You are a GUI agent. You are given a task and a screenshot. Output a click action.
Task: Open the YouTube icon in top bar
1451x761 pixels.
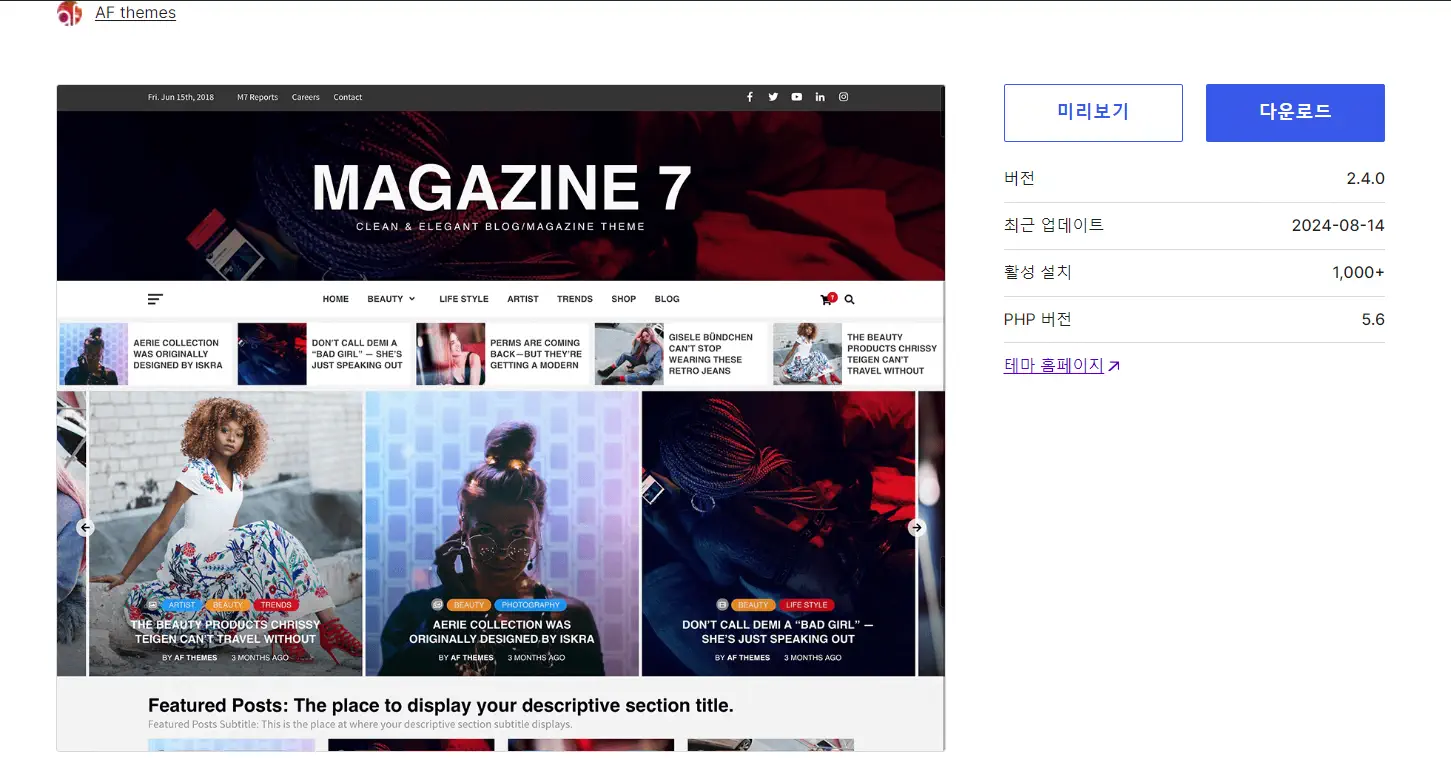(x=796, y=97)
